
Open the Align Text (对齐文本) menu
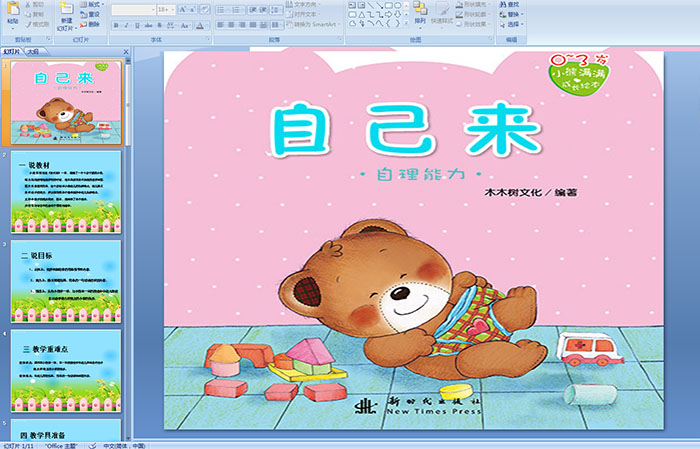point(303,14)
